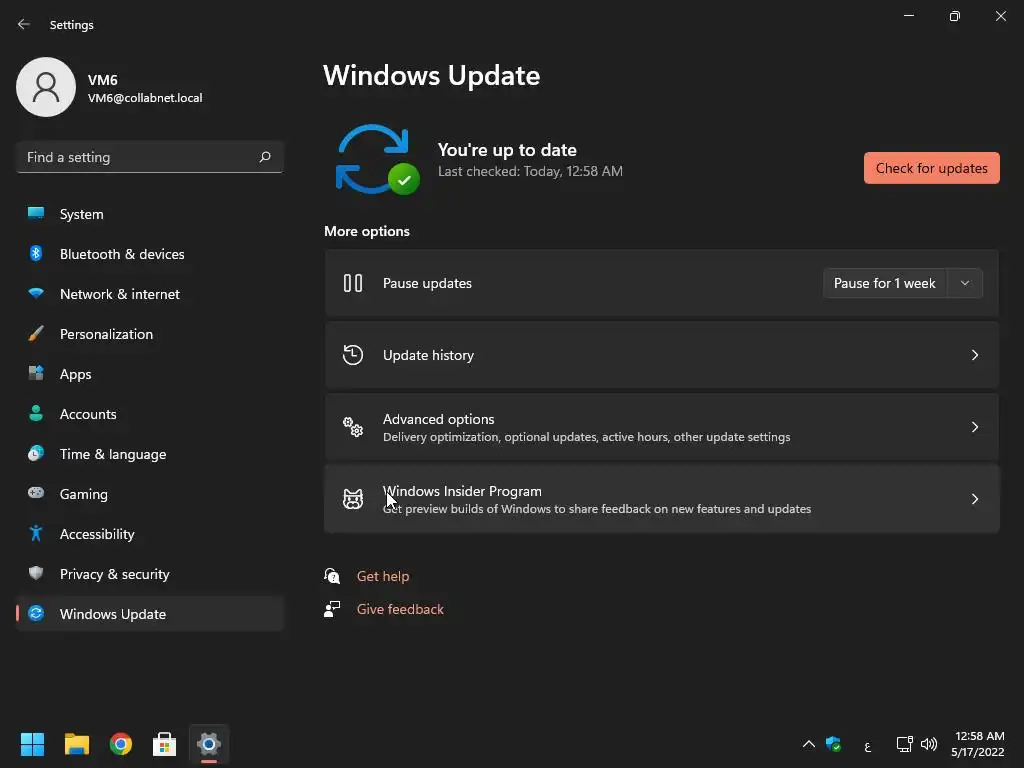Screen dimensions: 1024x768
Task: Open the Windows Start menu
Action: click(x=32, y=744)
